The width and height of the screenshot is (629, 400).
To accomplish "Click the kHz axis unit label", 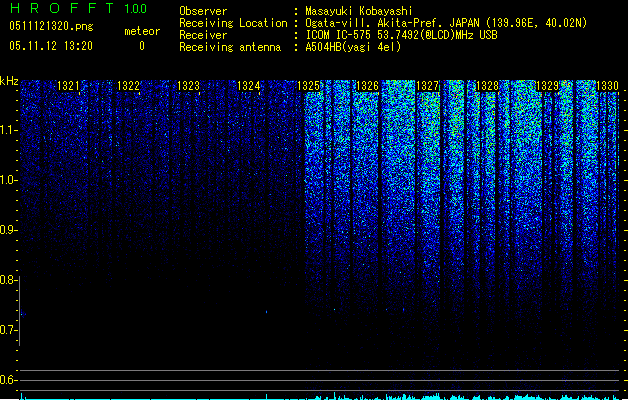I will pyautogui.click(x=9, y=81).
